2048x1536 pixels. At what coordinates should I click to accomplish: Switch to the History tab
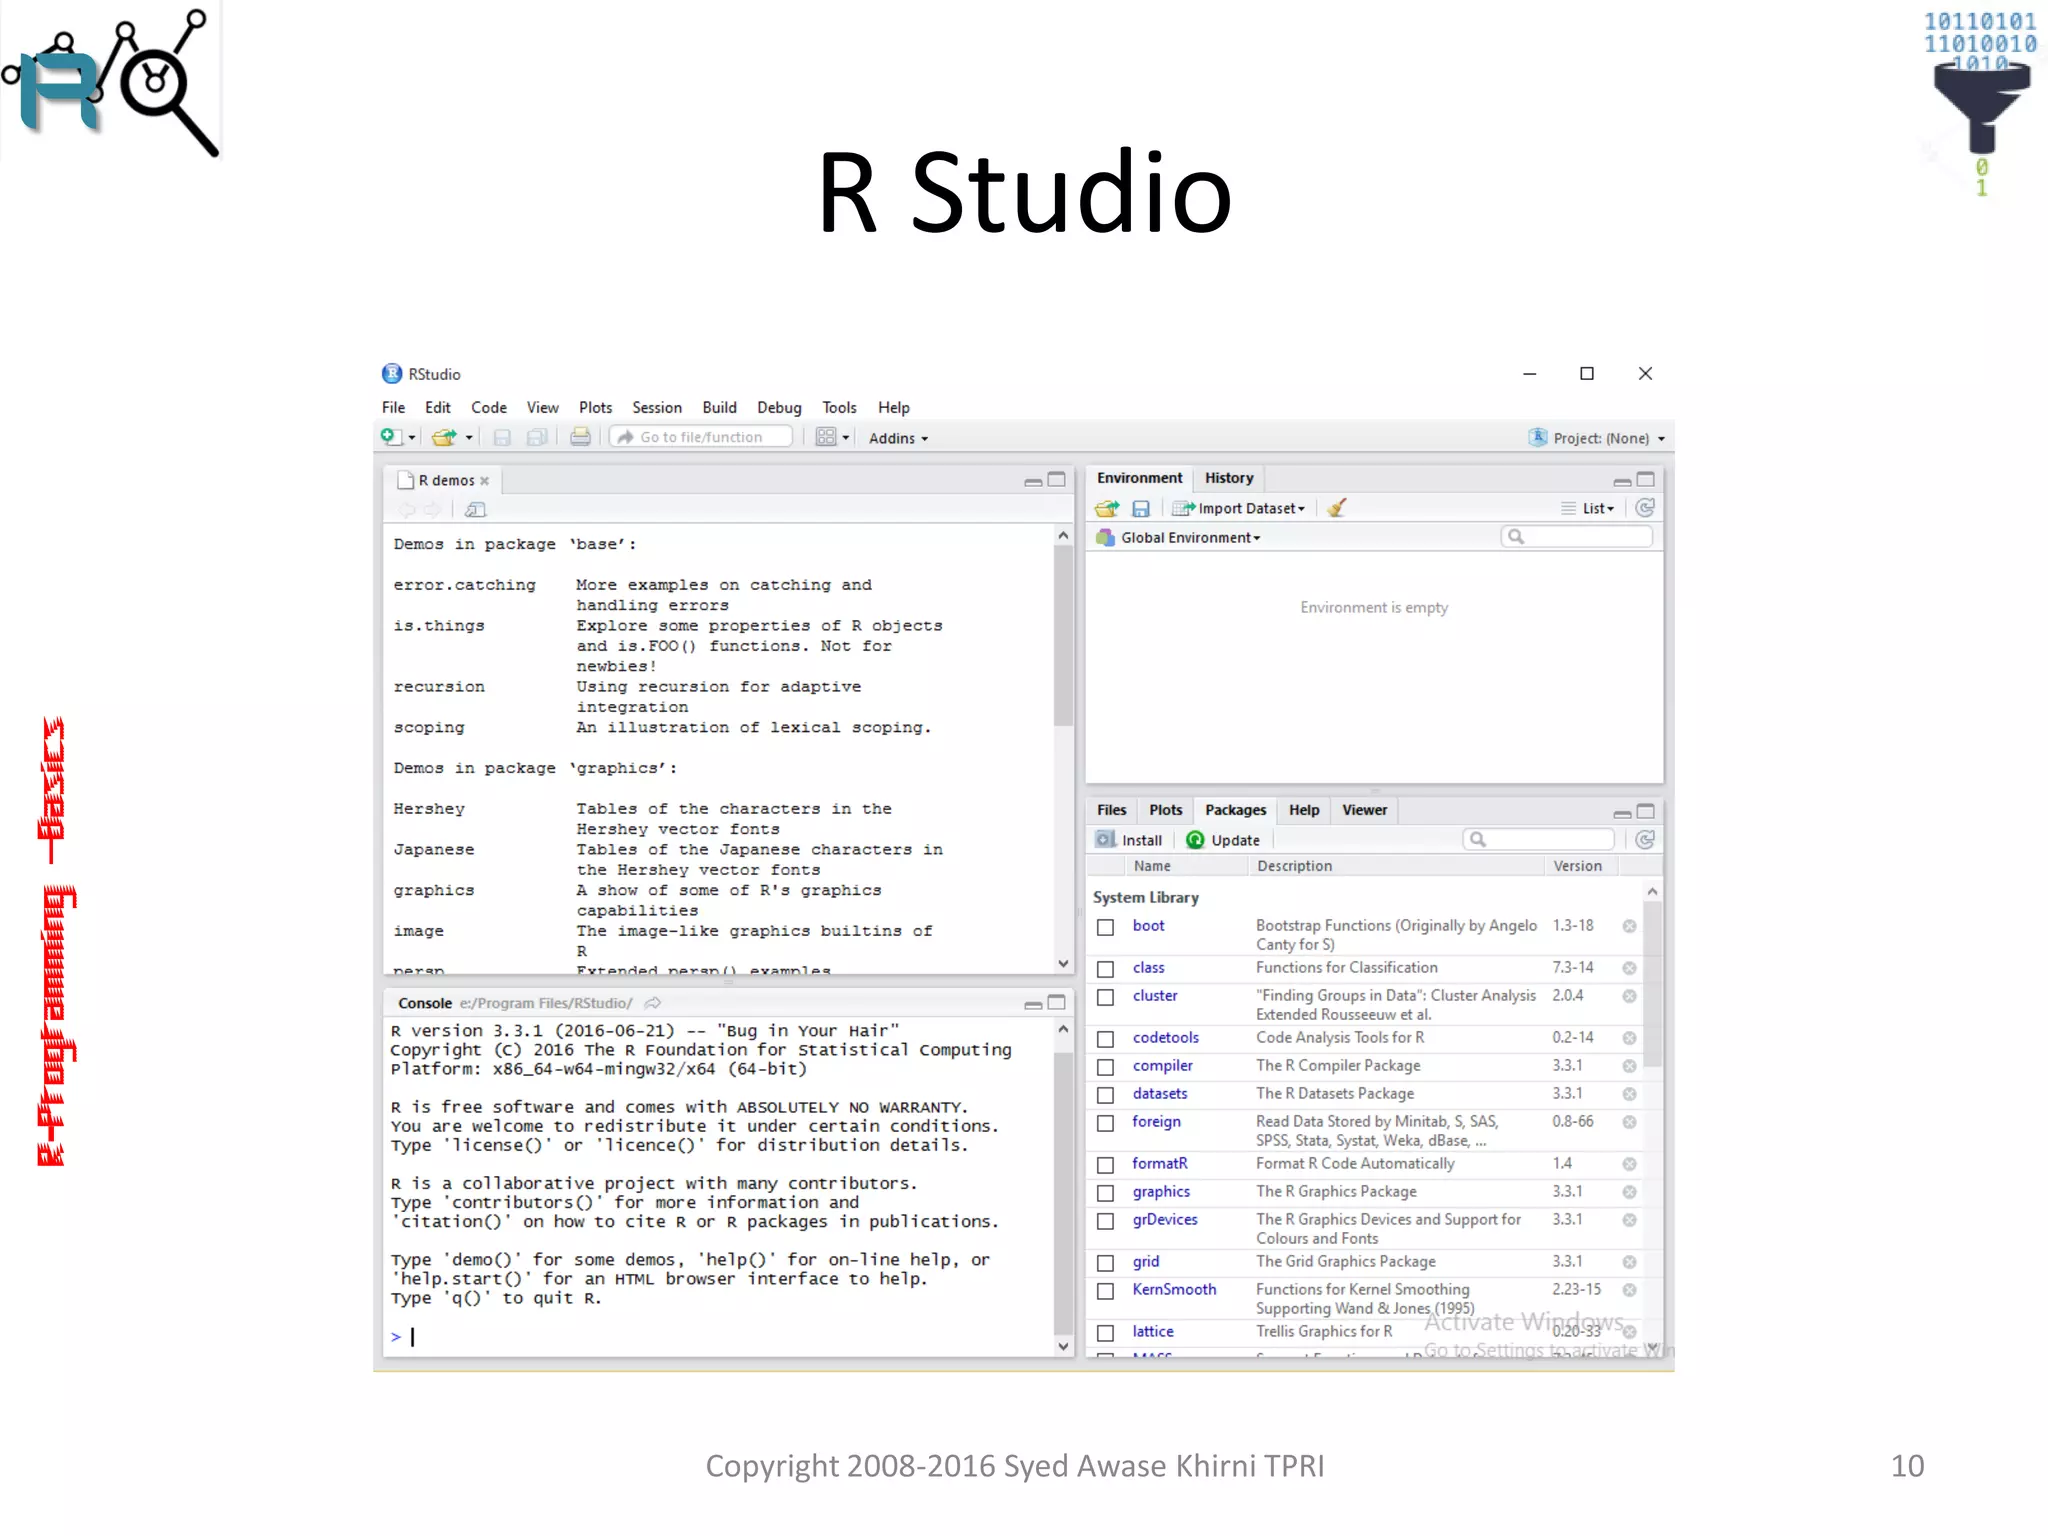pos(1228,478)
